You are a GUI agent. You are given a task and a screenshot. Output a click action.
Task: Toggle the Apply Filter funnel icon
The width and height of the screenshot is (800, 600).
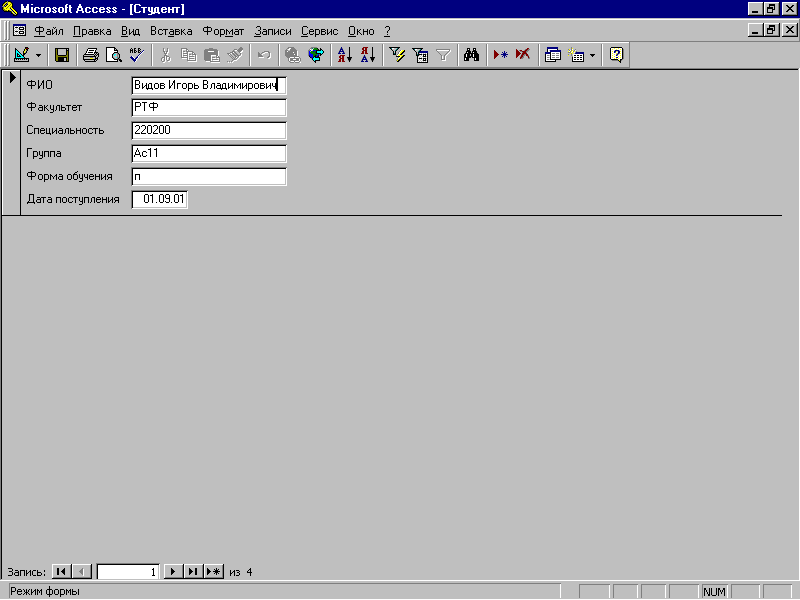pos(443,55)
